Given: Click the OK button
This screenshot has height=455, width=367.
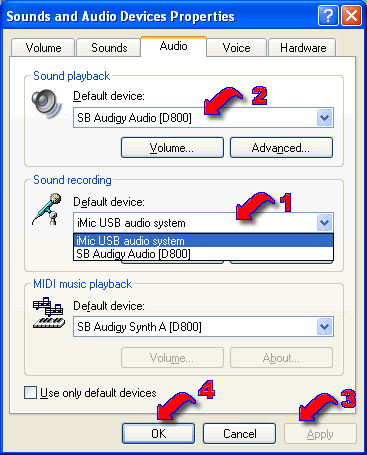Looking at the screenshot, I should tap(158, 433).
